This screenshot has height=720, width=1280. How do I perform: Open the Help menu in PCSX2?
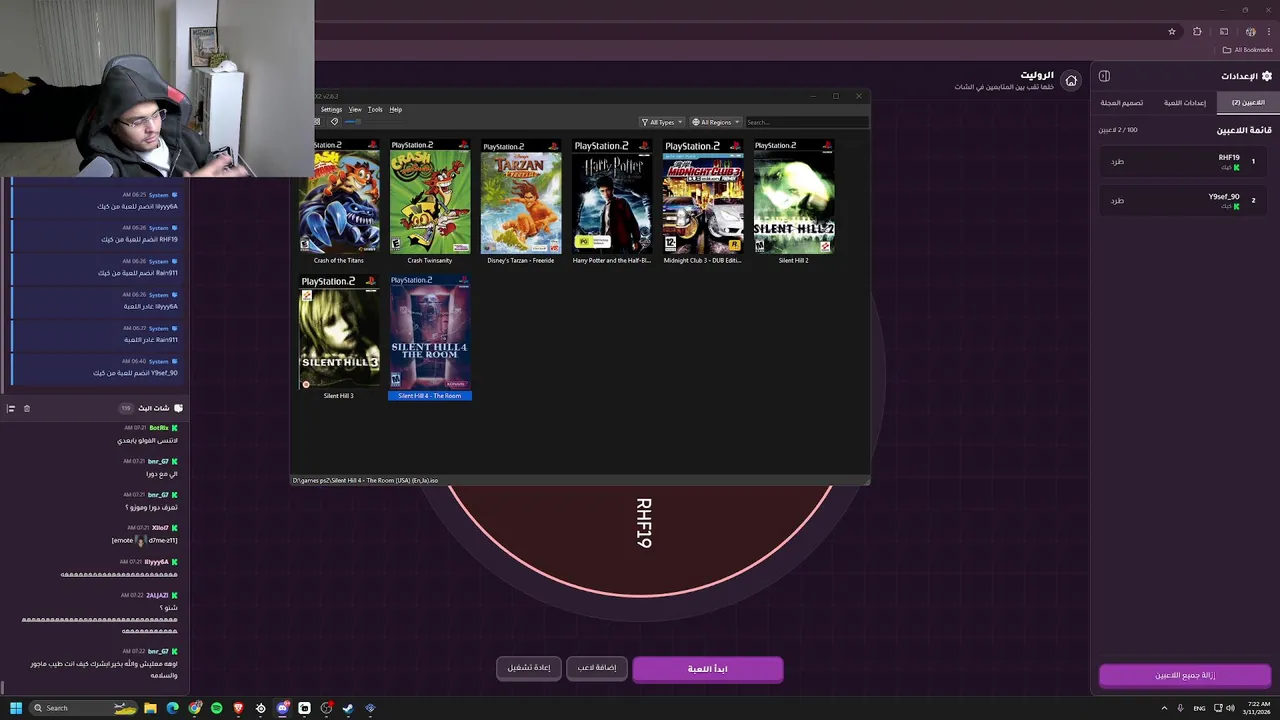tap(396, 109)
